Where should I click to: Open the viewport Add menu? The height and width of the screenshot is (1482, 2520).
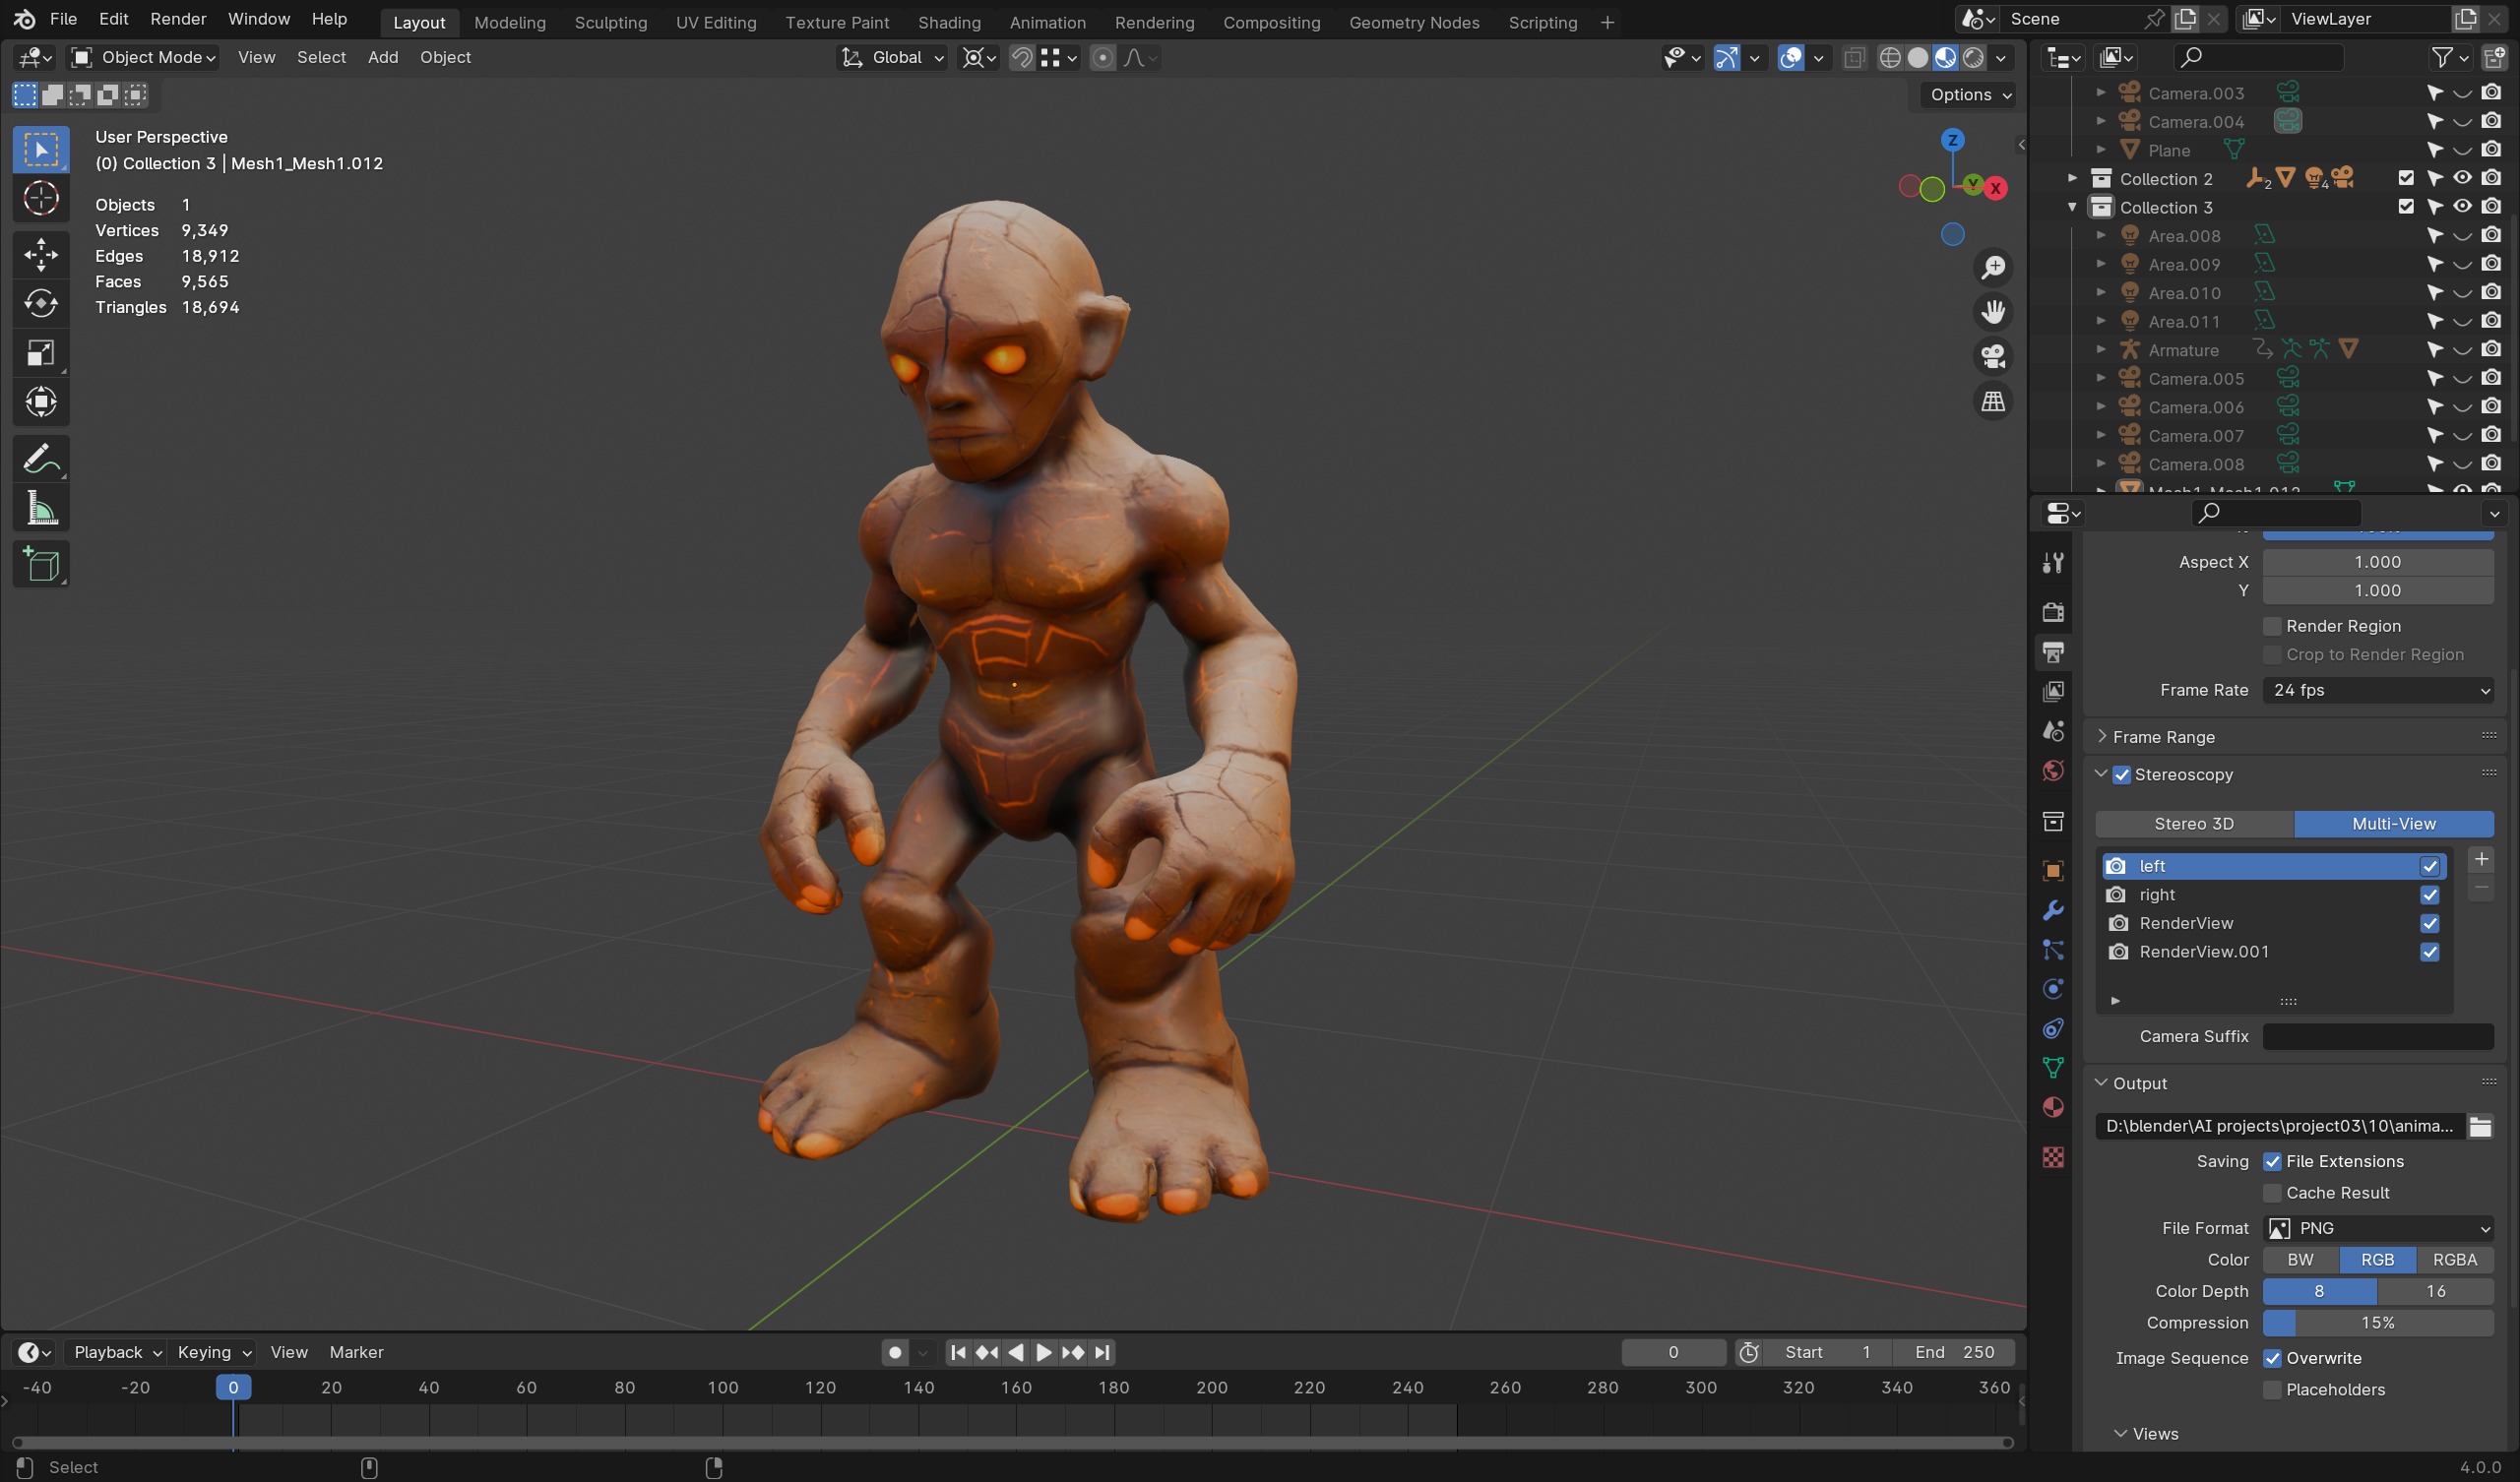382,58
